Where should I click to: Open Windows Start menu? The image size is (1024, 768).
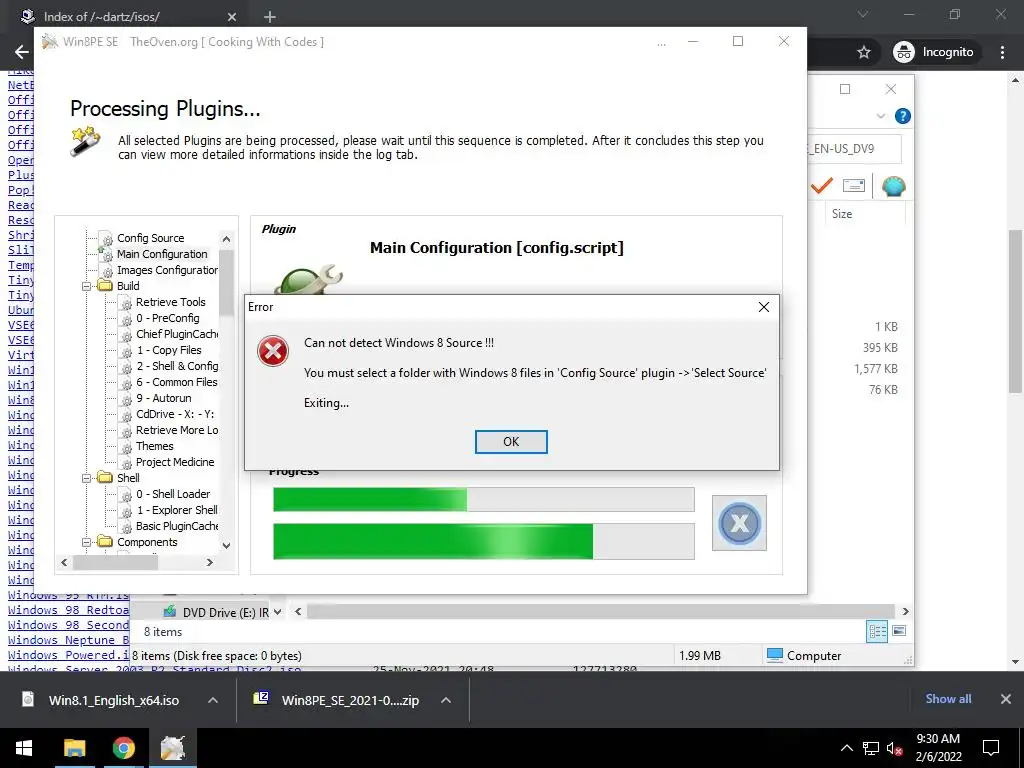[x=24, y=748]
